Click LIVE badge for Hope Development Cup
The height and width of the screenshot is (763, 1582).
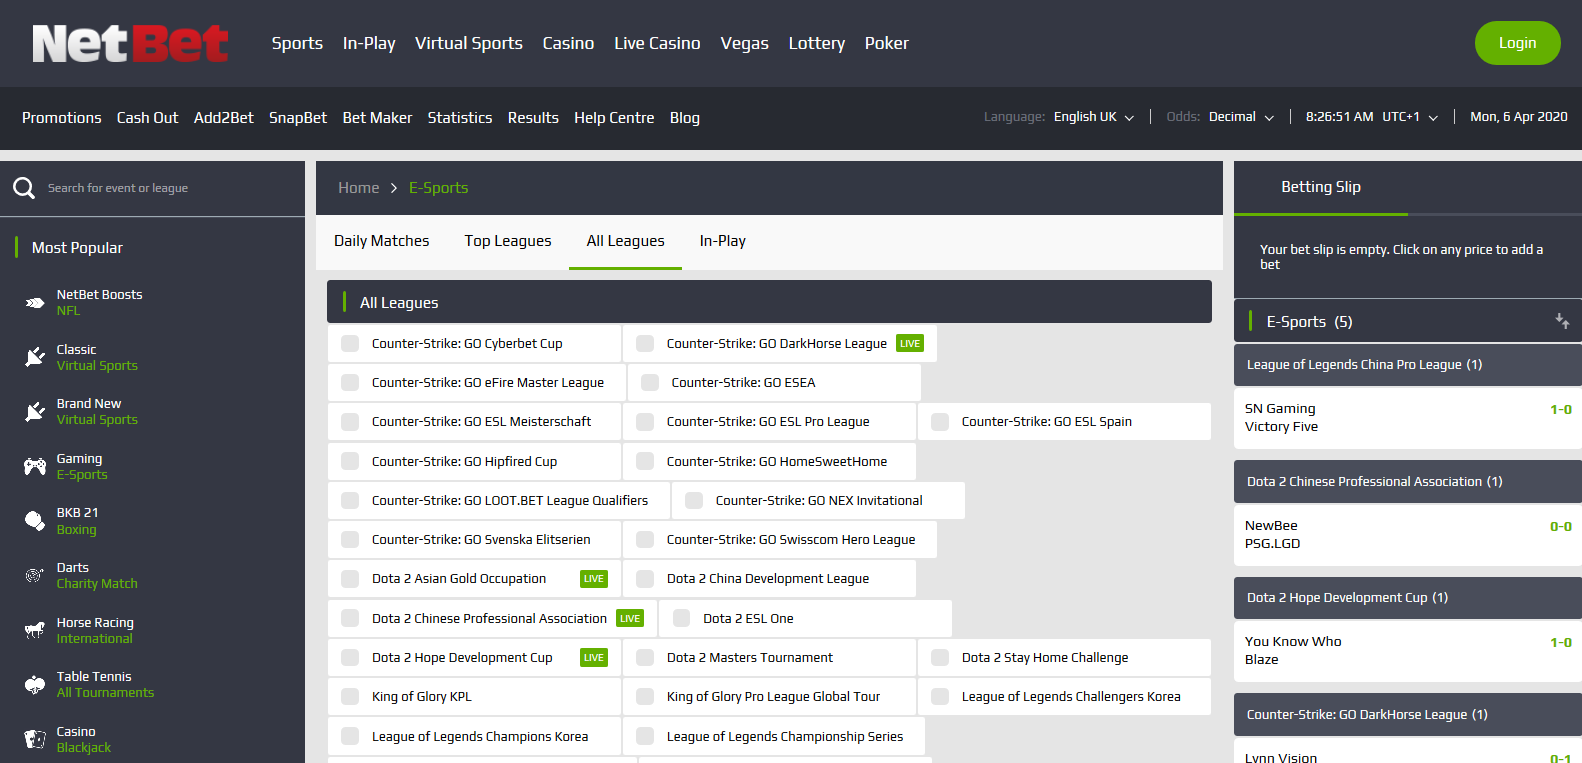(594, 657)
